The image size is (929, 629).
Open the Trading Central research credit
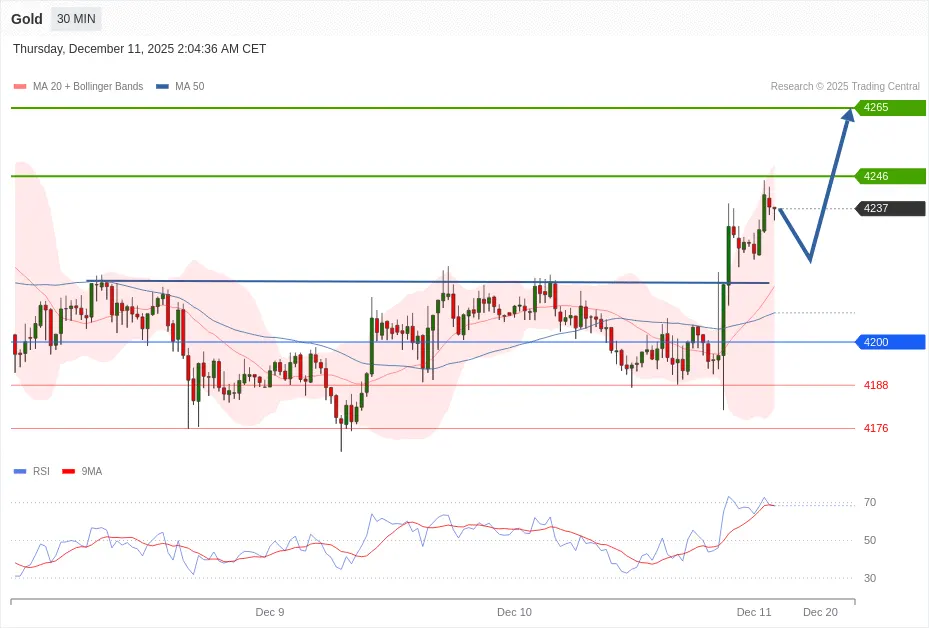click(845, 87)
